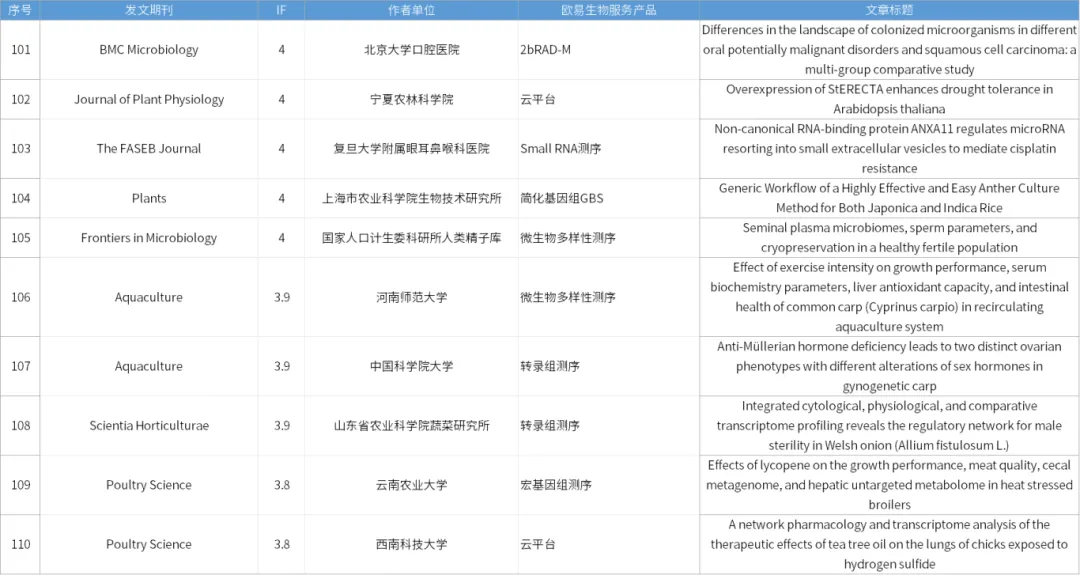This screenshot has width=1080, height=575.
Task: Select the 宁夏农林科学院 cell
Action: [411, 99]
